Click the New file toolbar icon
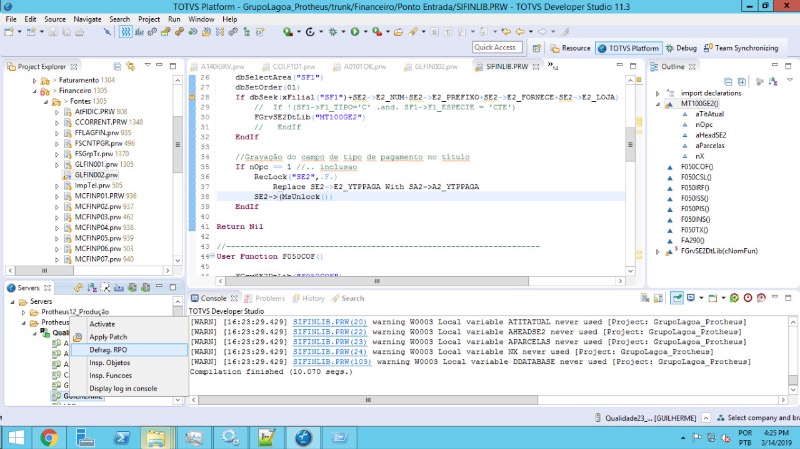This screenshot has height=449, width=800. pos(9,32)
